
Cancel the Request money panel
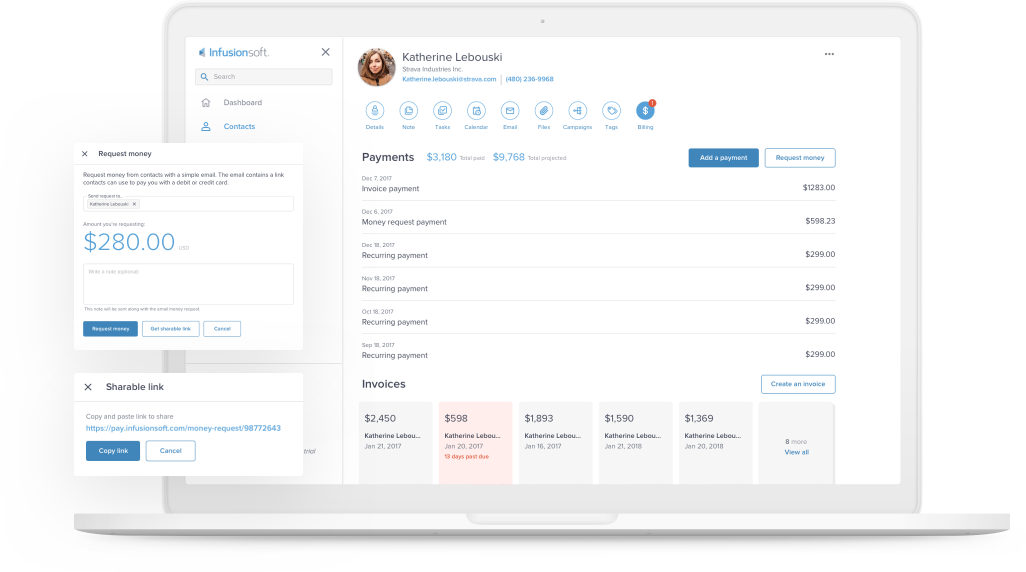pyautogui.click(x=222, y=329)
